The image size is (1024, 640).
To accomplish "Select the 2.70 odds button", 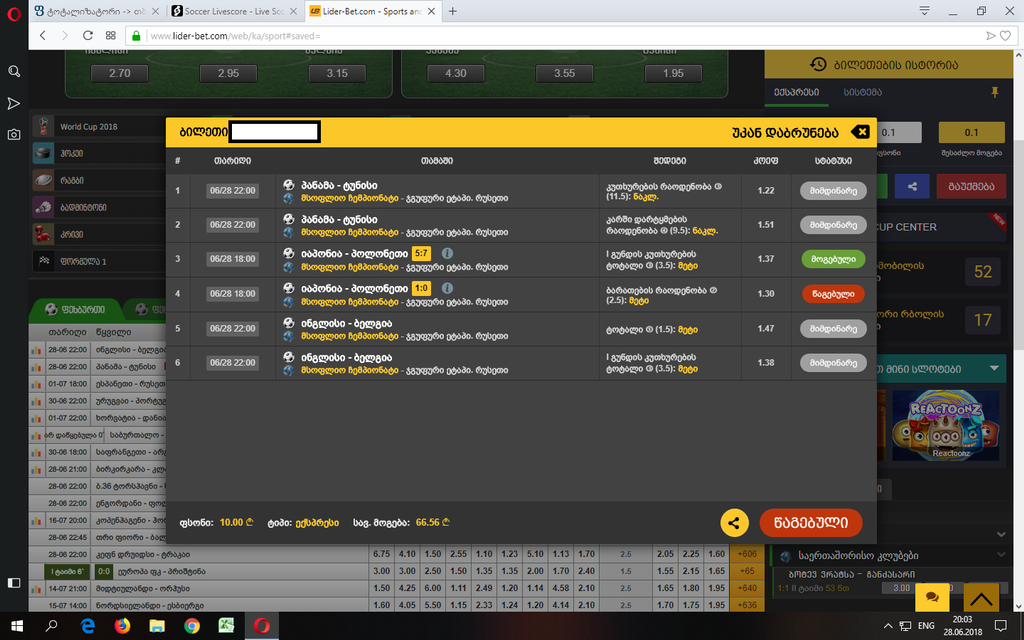I will point(120,73).
